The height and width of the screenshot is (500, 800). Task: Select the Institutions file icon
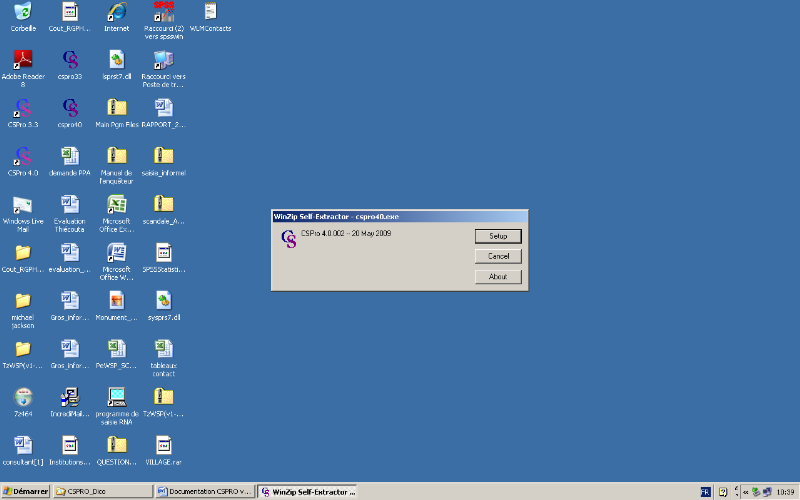70,450
